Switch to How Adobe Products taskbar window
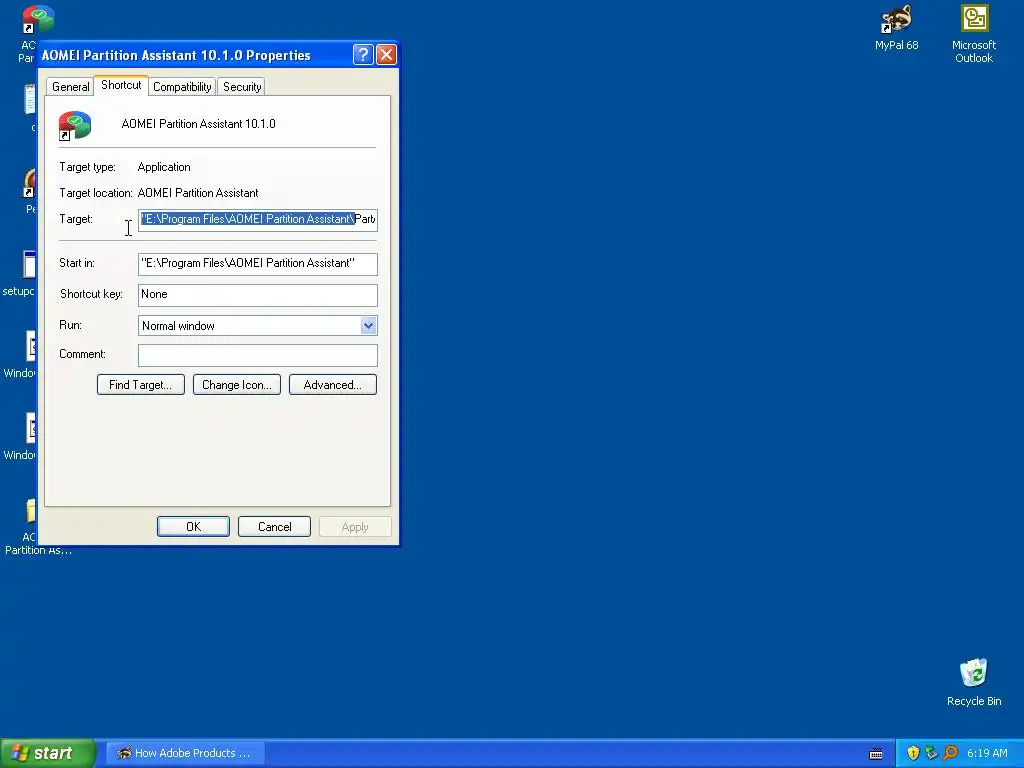 click(x=185, y=753)
